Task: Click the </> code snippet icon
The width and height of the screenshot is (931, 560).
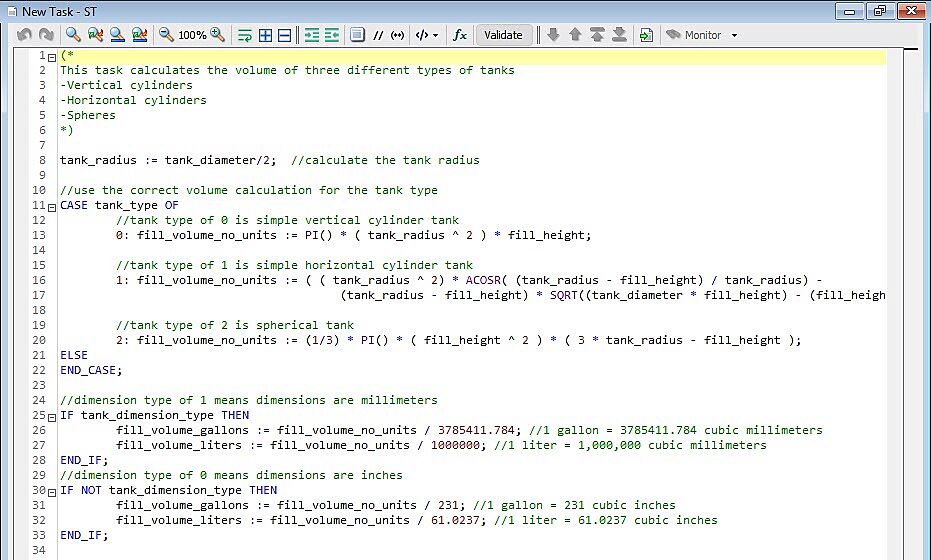Action: tap(422, 35)
